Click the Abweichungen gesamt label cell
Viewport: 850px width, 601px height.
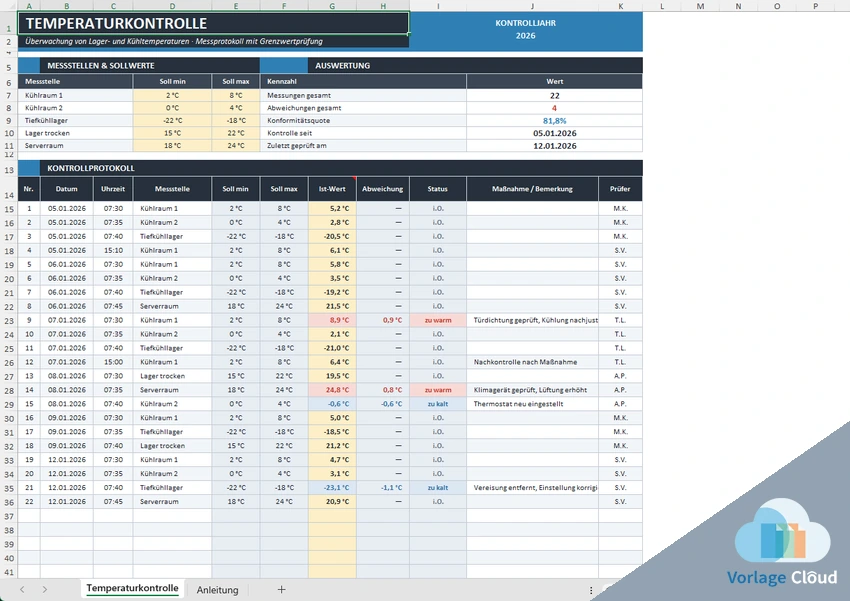point(363,108)
